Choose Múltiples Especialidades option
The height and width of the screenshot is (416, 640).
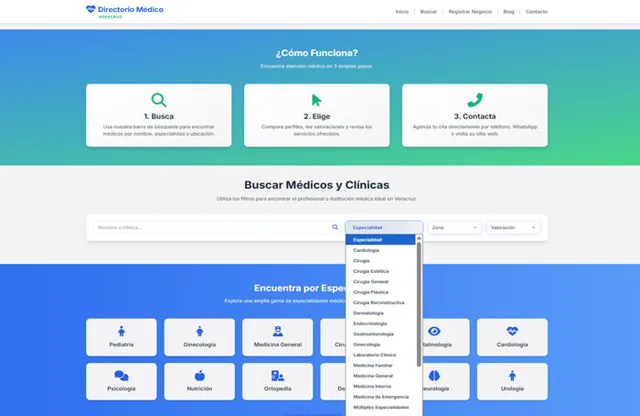pyautogui.click(x=380, y=407)
